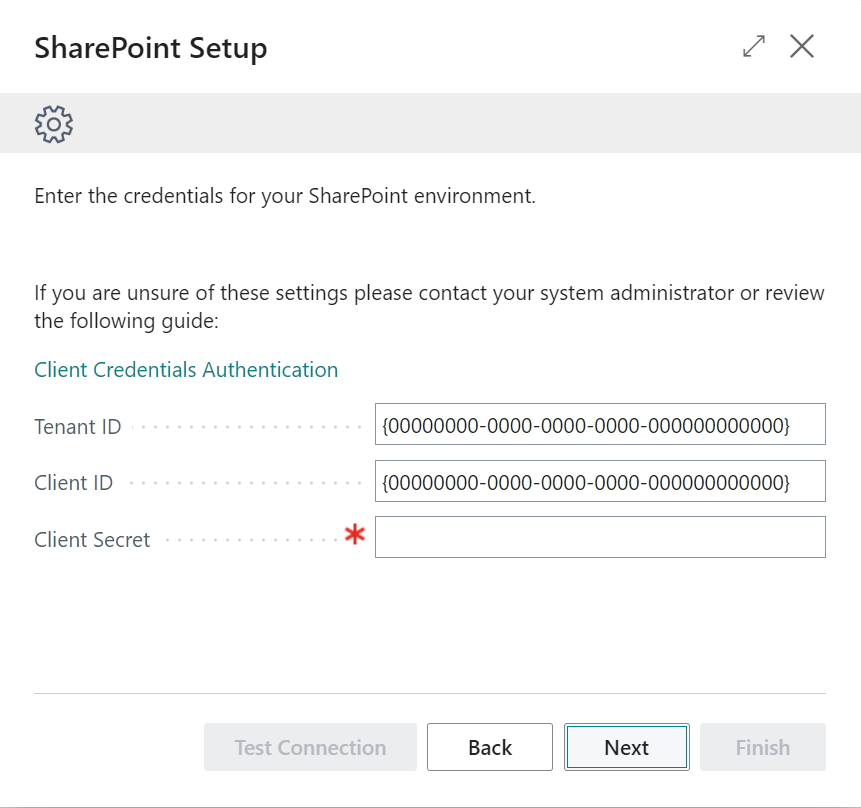Click the expand-to-full-screen arrows icon
Screen dimensions: 861x808
pyautogui.click(x=753, y=46)
